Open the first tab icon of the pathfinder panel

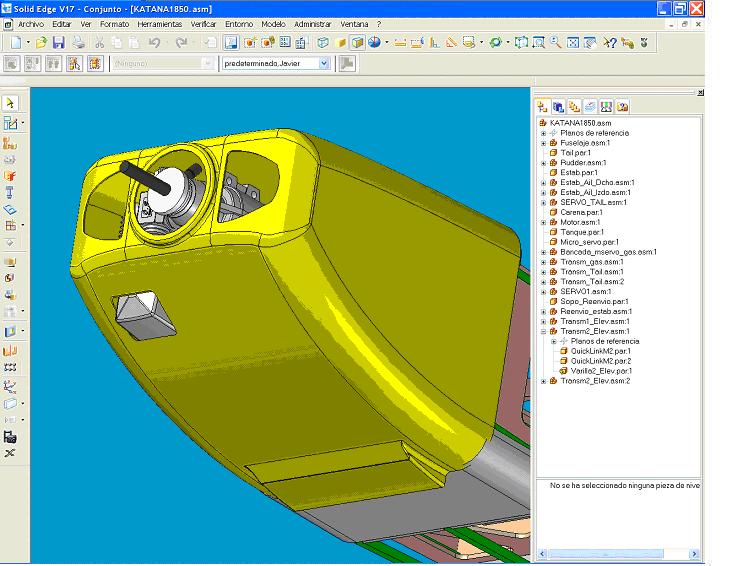(x=542, y=106)
